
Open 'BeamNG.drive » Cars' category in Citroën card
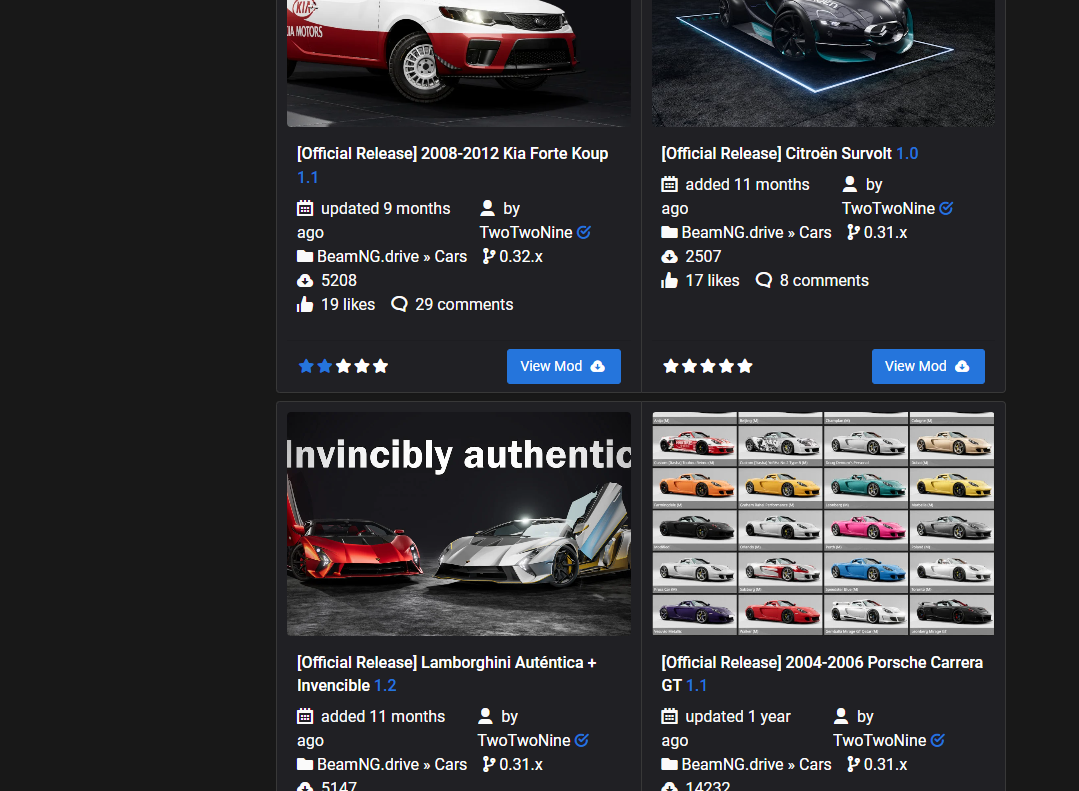tap(756, 233)
